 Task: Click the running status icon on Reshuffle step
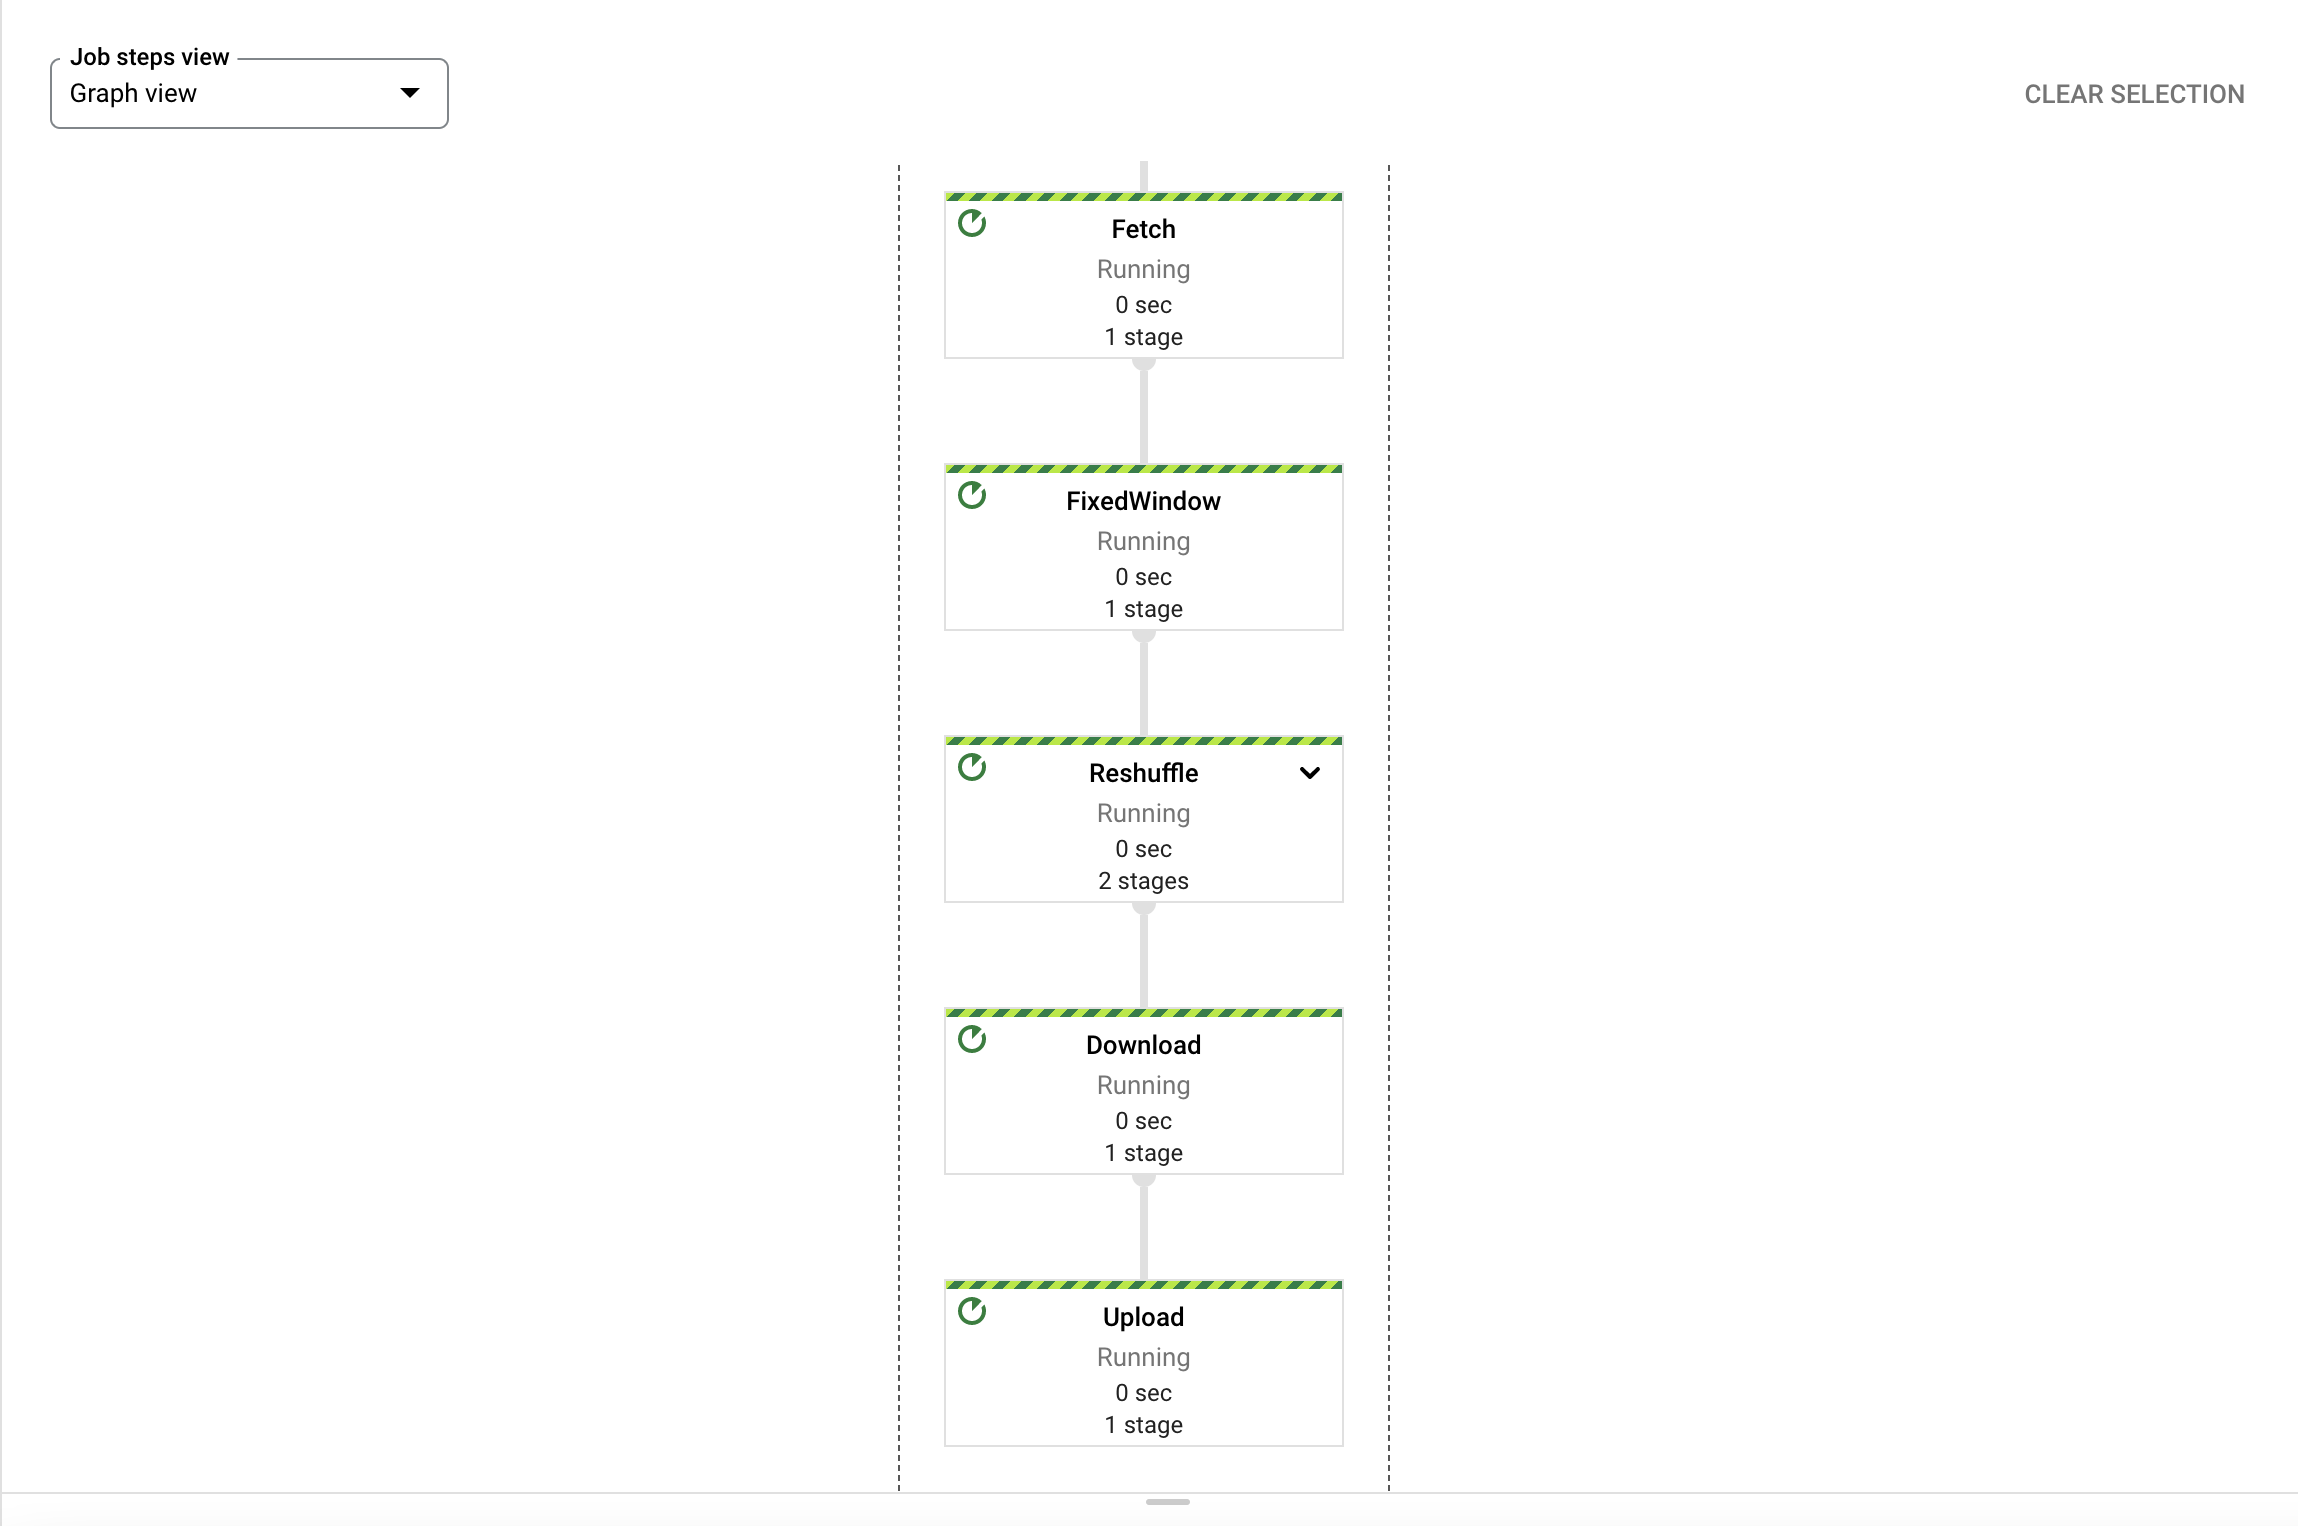tap(973, 767)
